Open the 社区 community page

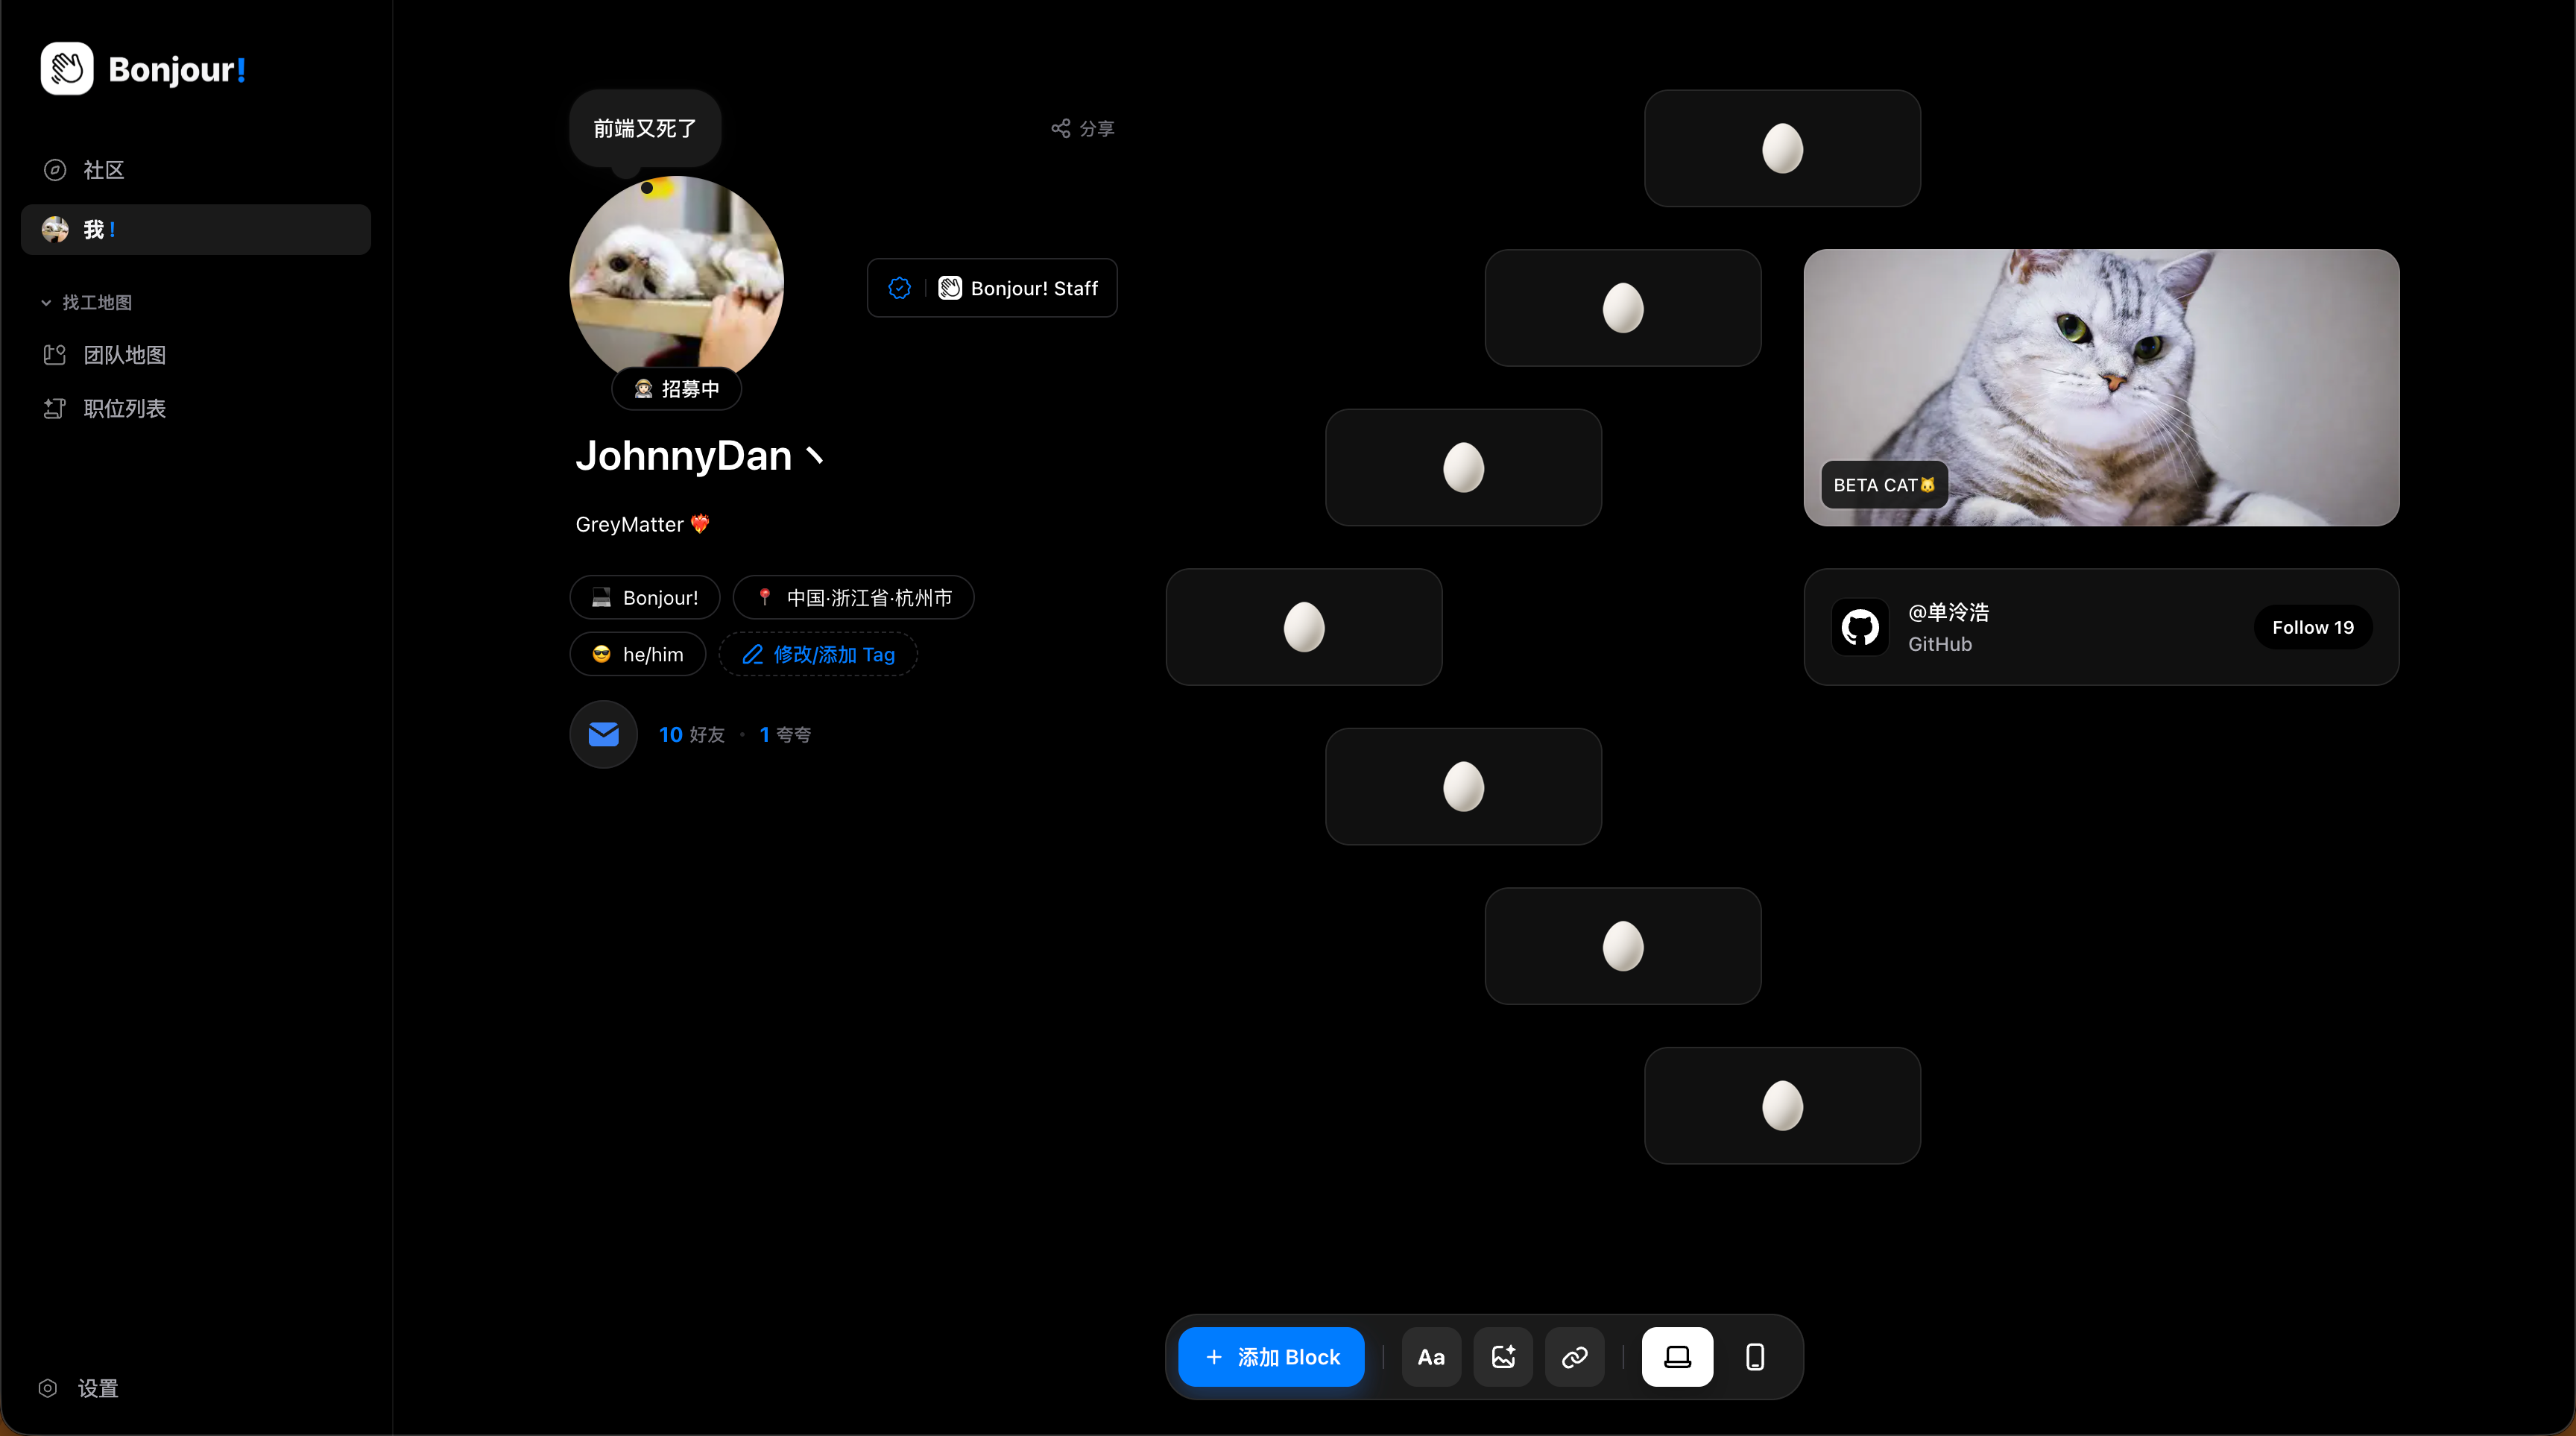tap(195, 170)
